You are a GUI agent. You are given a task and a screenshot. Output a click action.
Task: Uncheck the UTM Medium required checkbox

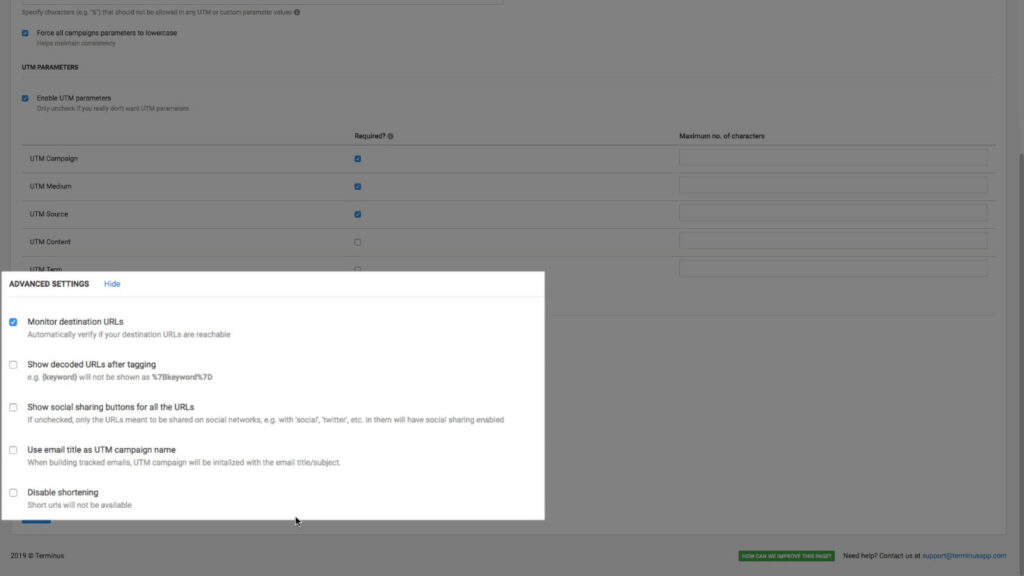tap(357, 186)
